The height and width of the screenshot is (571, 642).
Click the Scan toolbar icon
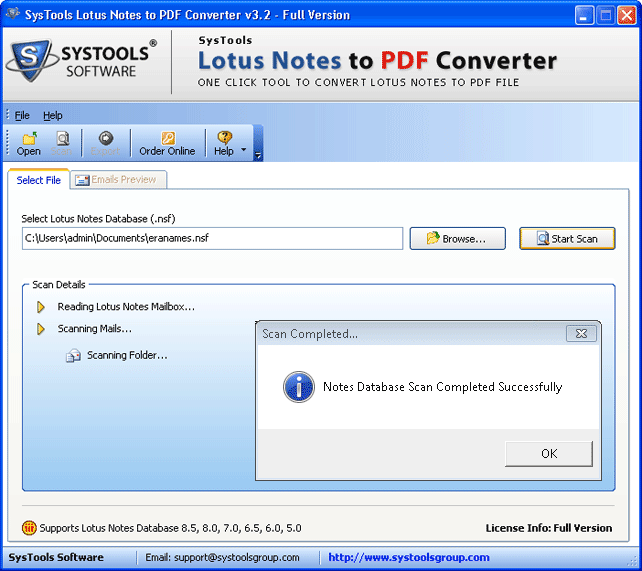[62, 143]
